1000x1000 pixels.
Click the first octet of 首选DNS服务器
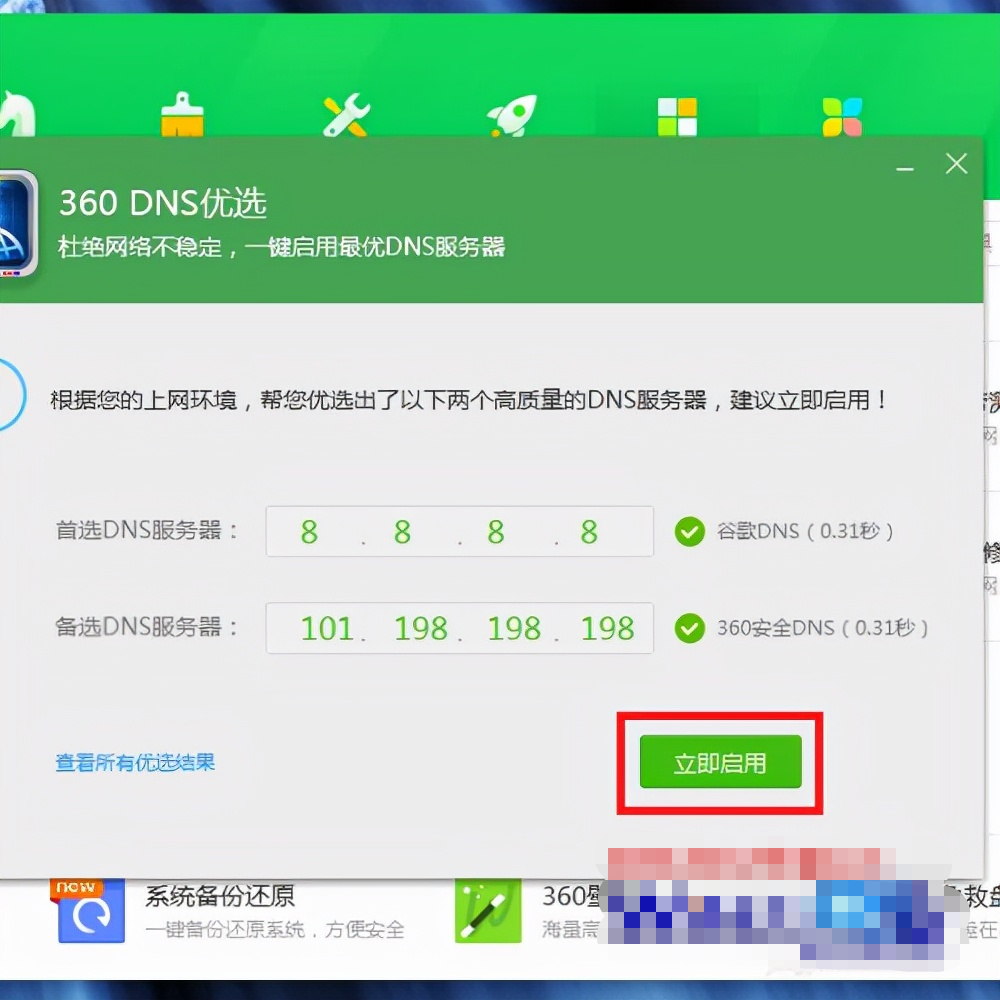pos(308,531)
